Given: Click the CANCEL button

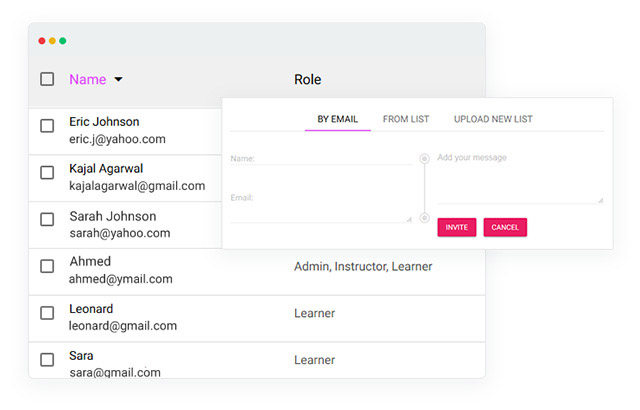Looking at the screenshot, I should click(505, 227).
